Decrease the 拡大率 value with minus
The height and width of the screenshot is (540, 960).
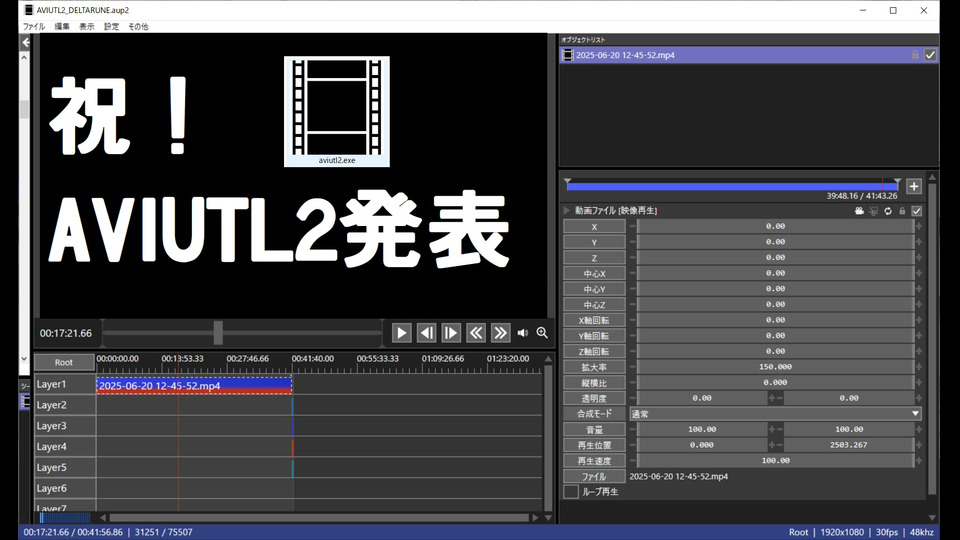tap(632, 367)
